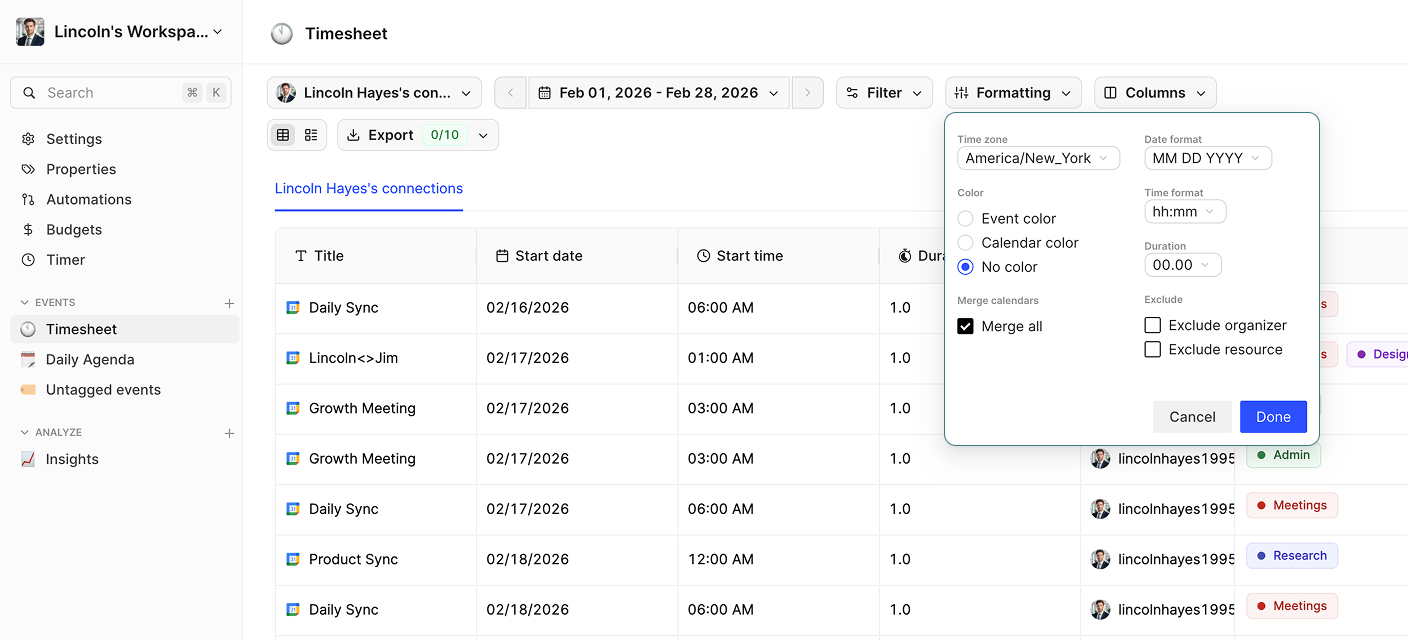
Task: Click Done in the Formatting popup
Action: click(1273, 417)
